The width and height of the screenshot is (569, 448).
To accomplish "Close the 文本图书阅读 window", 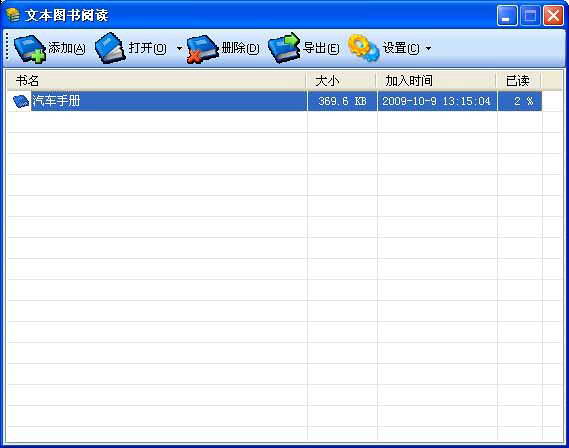I will tap(553, 16).
